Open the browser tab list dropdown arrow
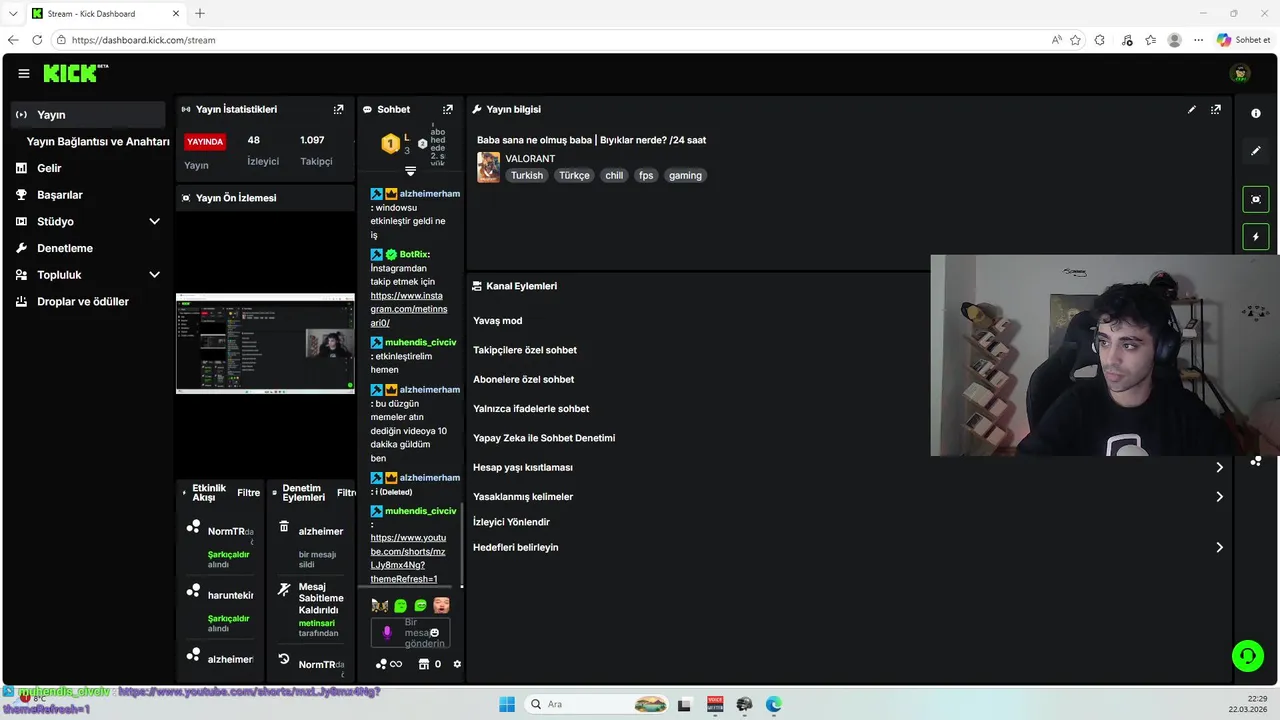 click(x=13, y=13)
